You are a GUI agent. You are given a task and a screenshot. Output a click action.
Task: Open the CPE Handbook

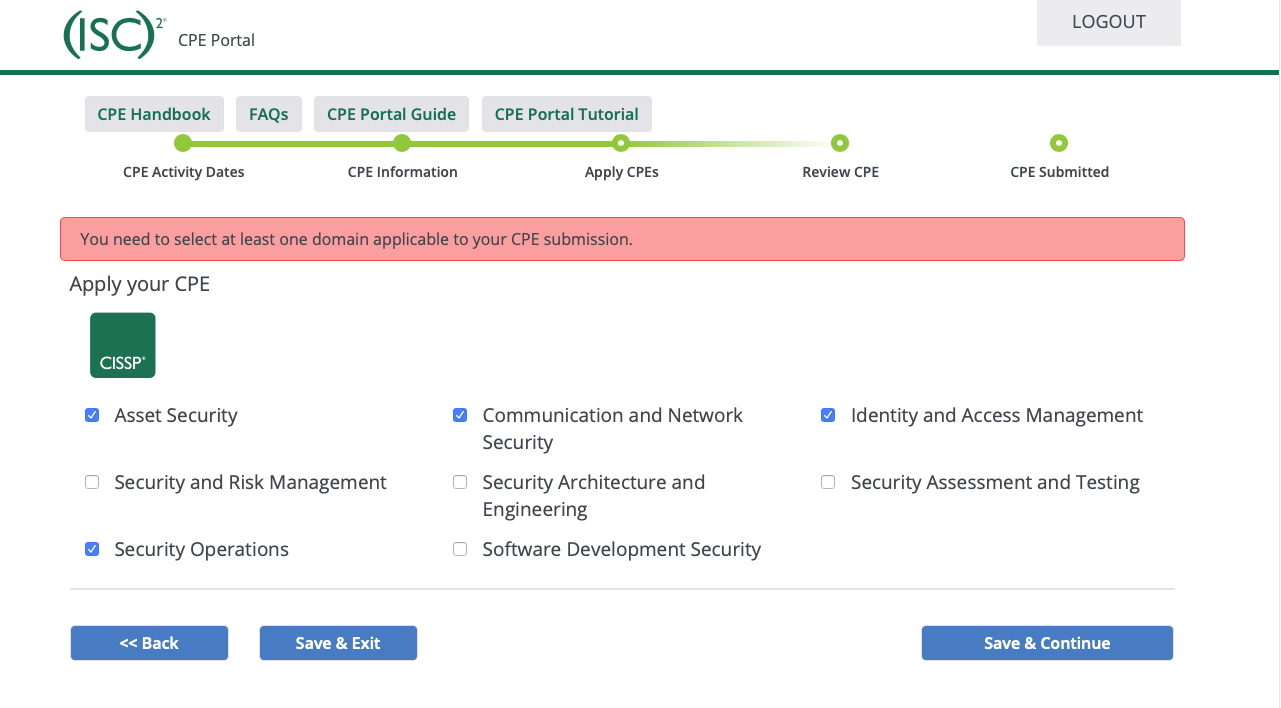(154, 114)
